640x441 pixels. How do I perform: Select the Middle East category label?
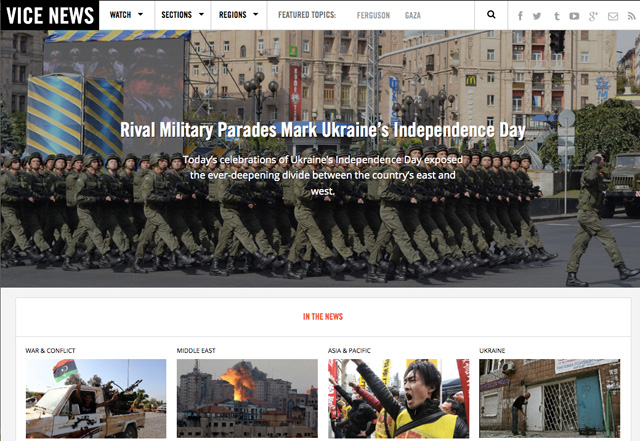point(196,350)
